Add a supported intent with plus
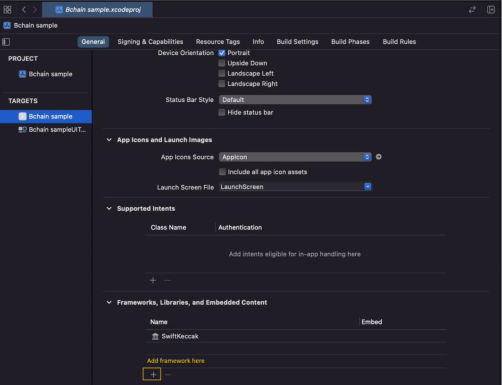502x385 pixels. pos(153,280)
